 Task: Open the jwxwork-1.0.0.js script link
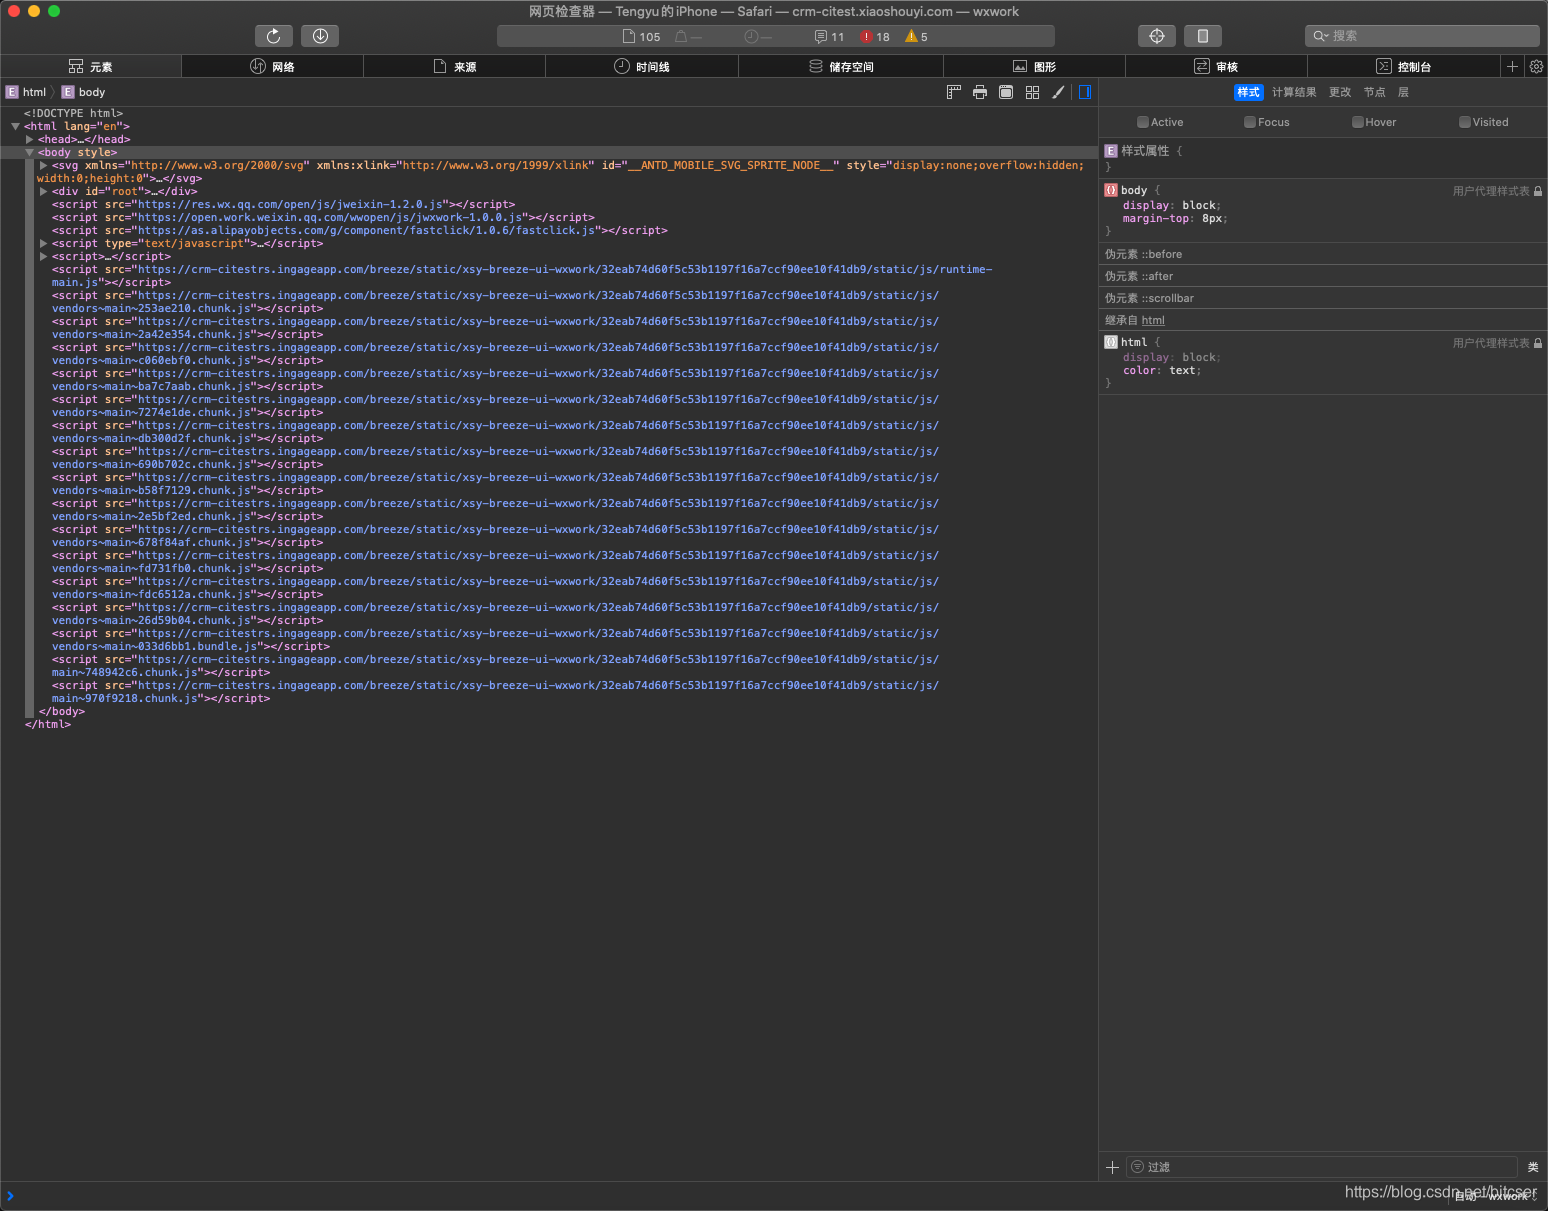(x=331, y=218)
